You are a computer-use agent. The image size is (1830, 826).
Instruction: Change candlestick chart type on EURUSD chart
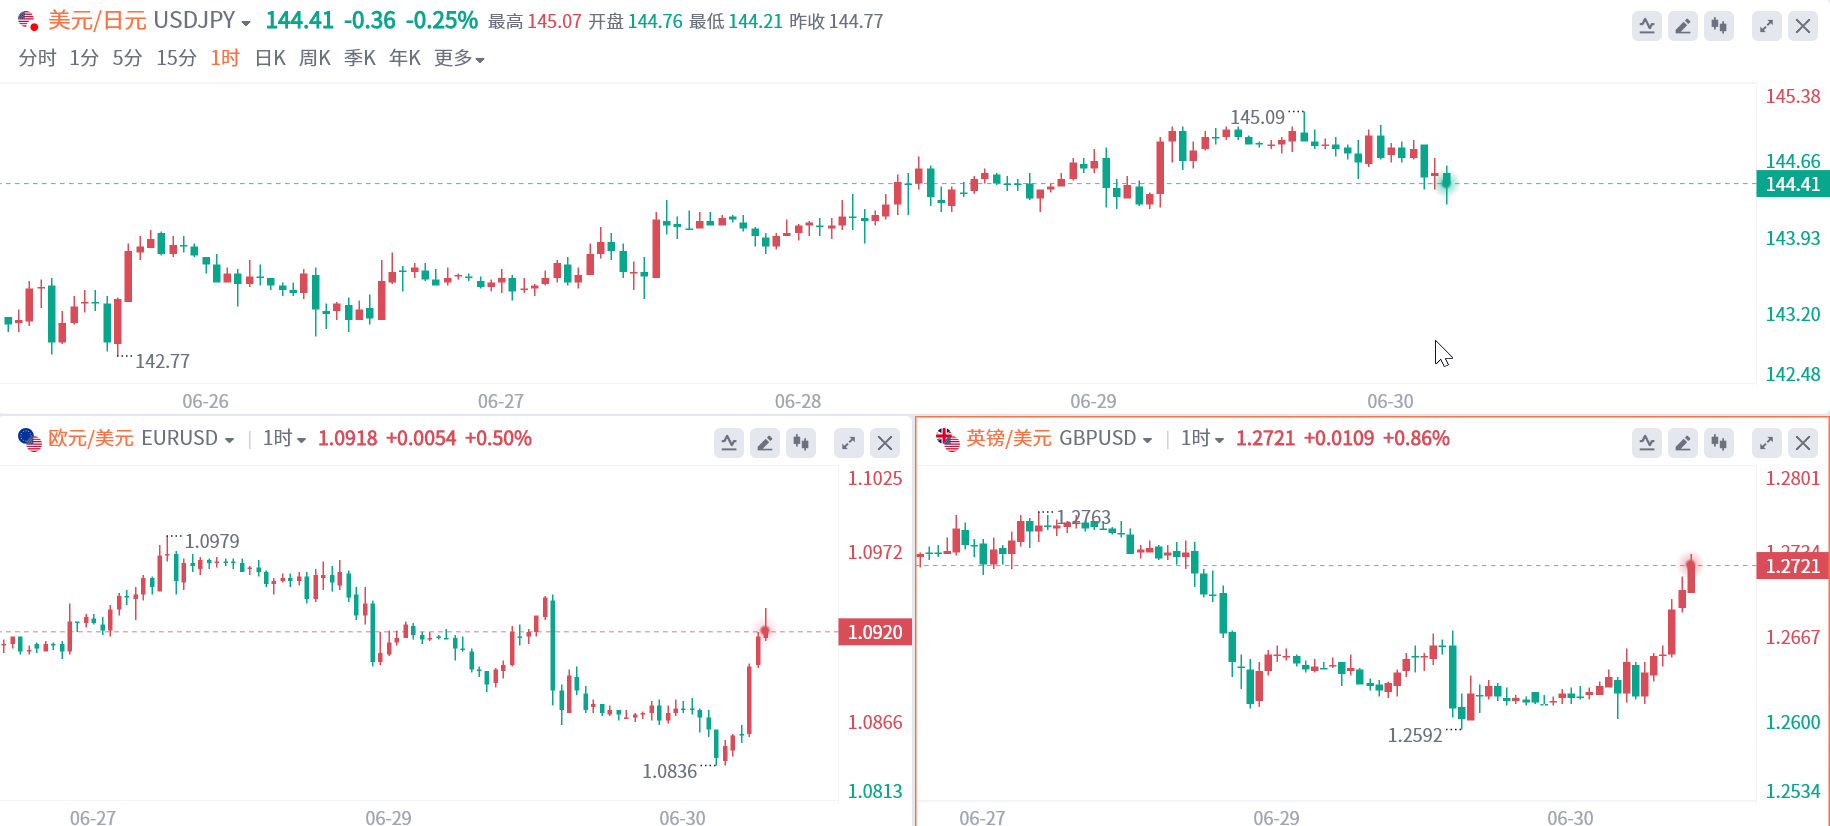tap(801, 443)
